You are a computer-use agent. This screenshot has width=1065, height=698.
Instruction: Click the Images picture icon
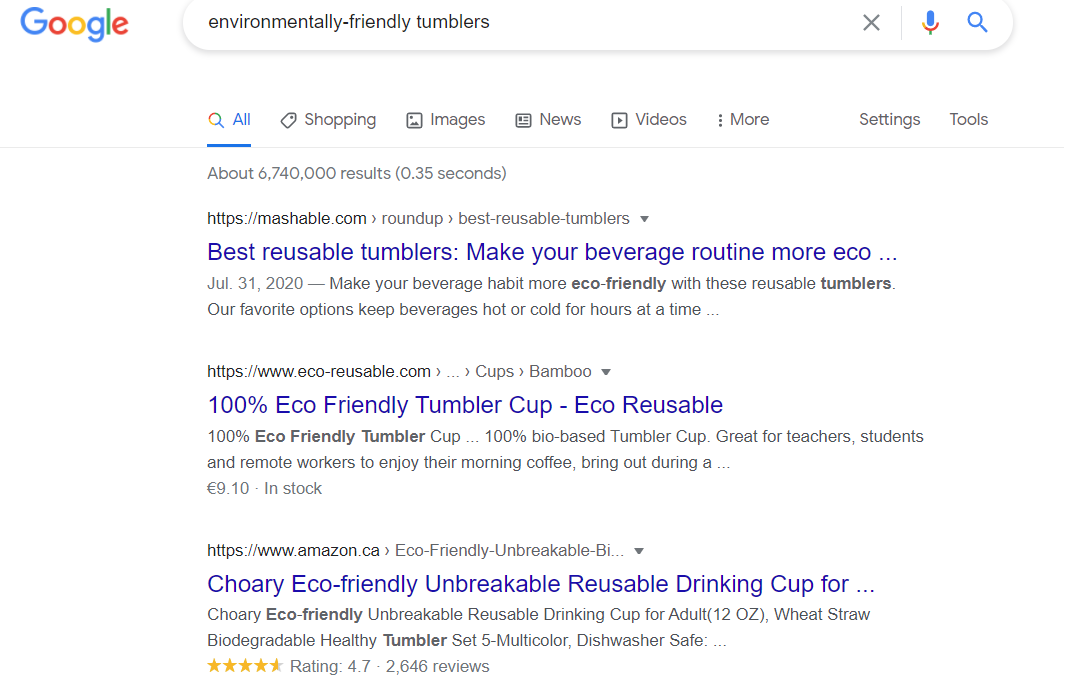[x=414, y=120]
